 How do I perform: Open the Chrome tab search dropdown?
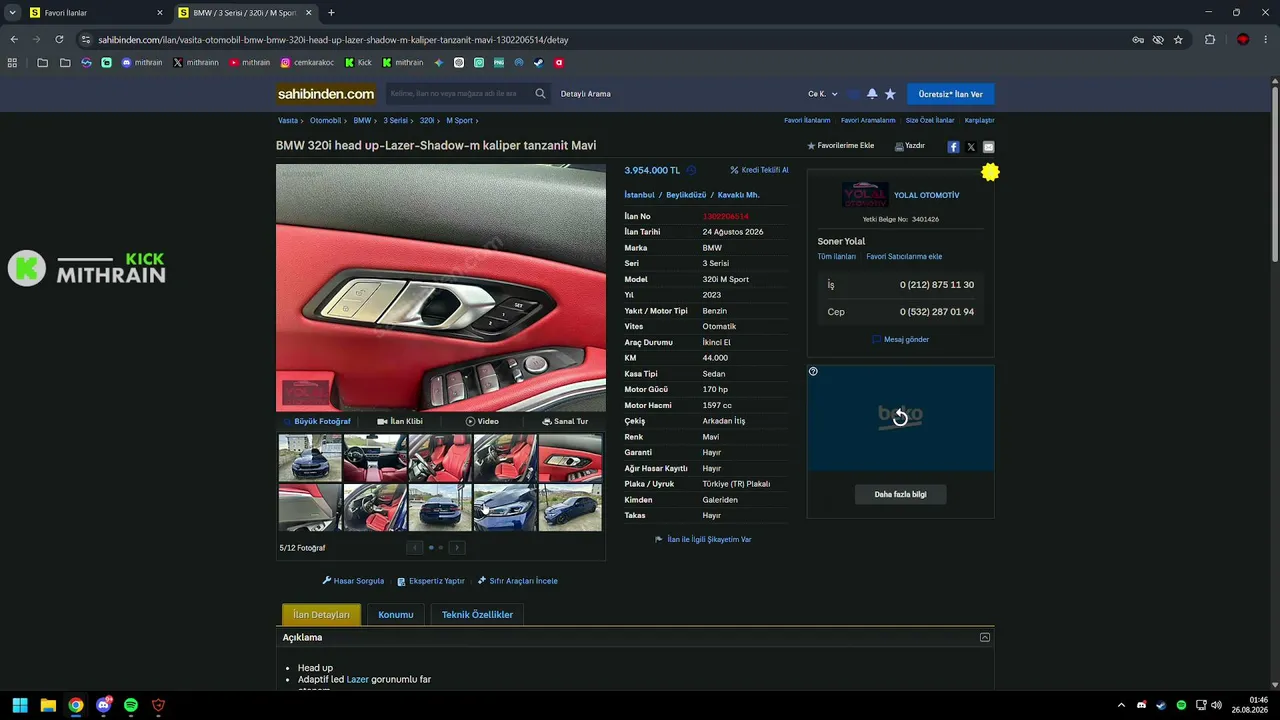12,13
